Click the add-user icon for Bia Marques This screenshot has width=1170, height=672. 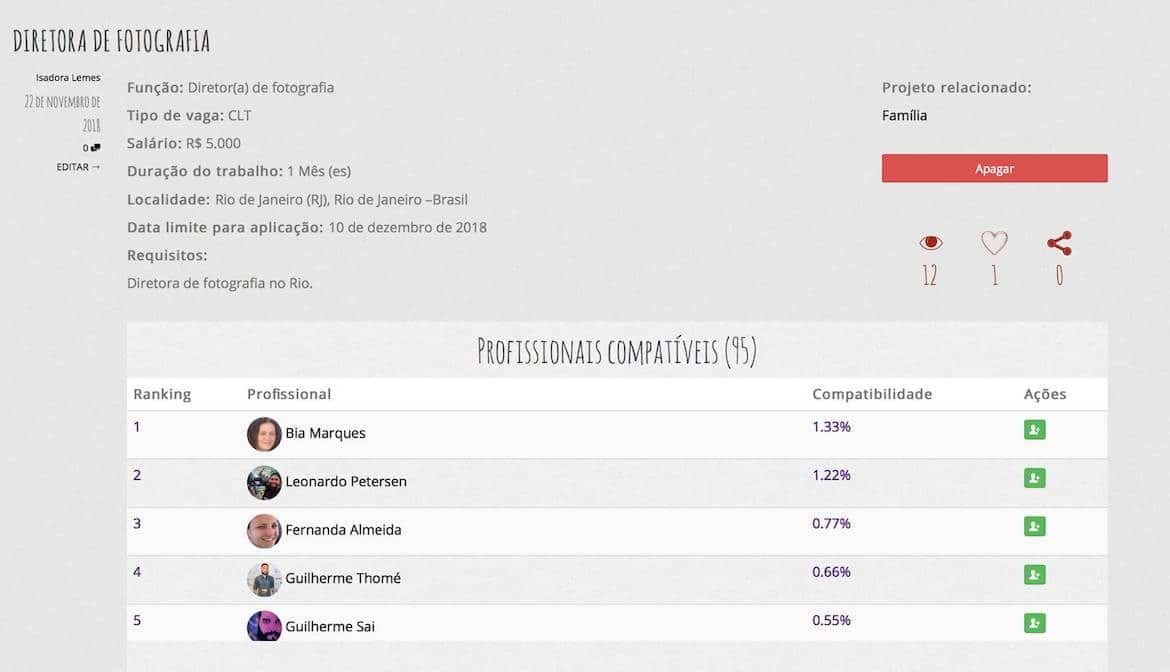1034,430
